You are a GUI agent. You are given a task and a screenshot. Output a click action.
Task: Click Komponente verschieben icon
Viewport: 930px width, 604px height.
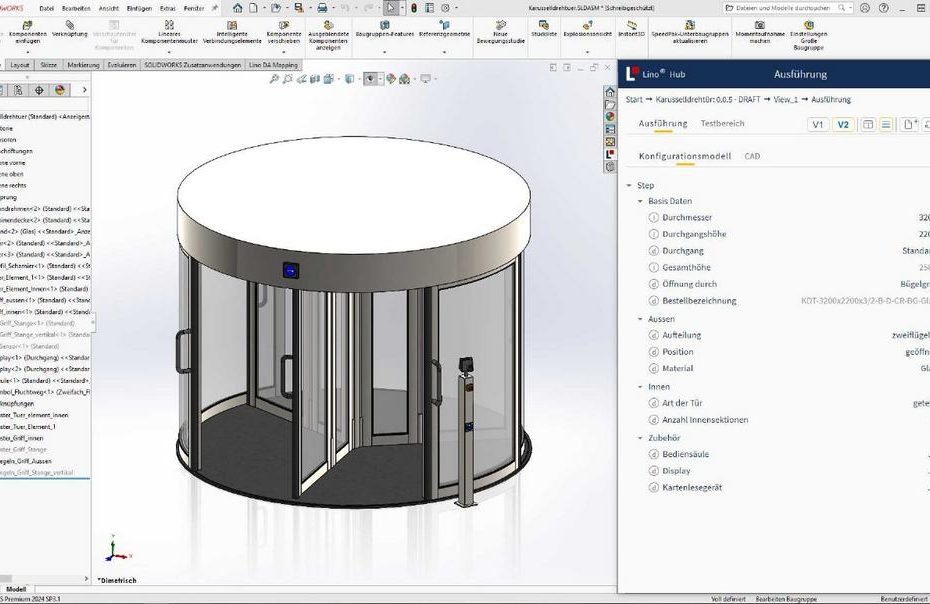[284, 26]
